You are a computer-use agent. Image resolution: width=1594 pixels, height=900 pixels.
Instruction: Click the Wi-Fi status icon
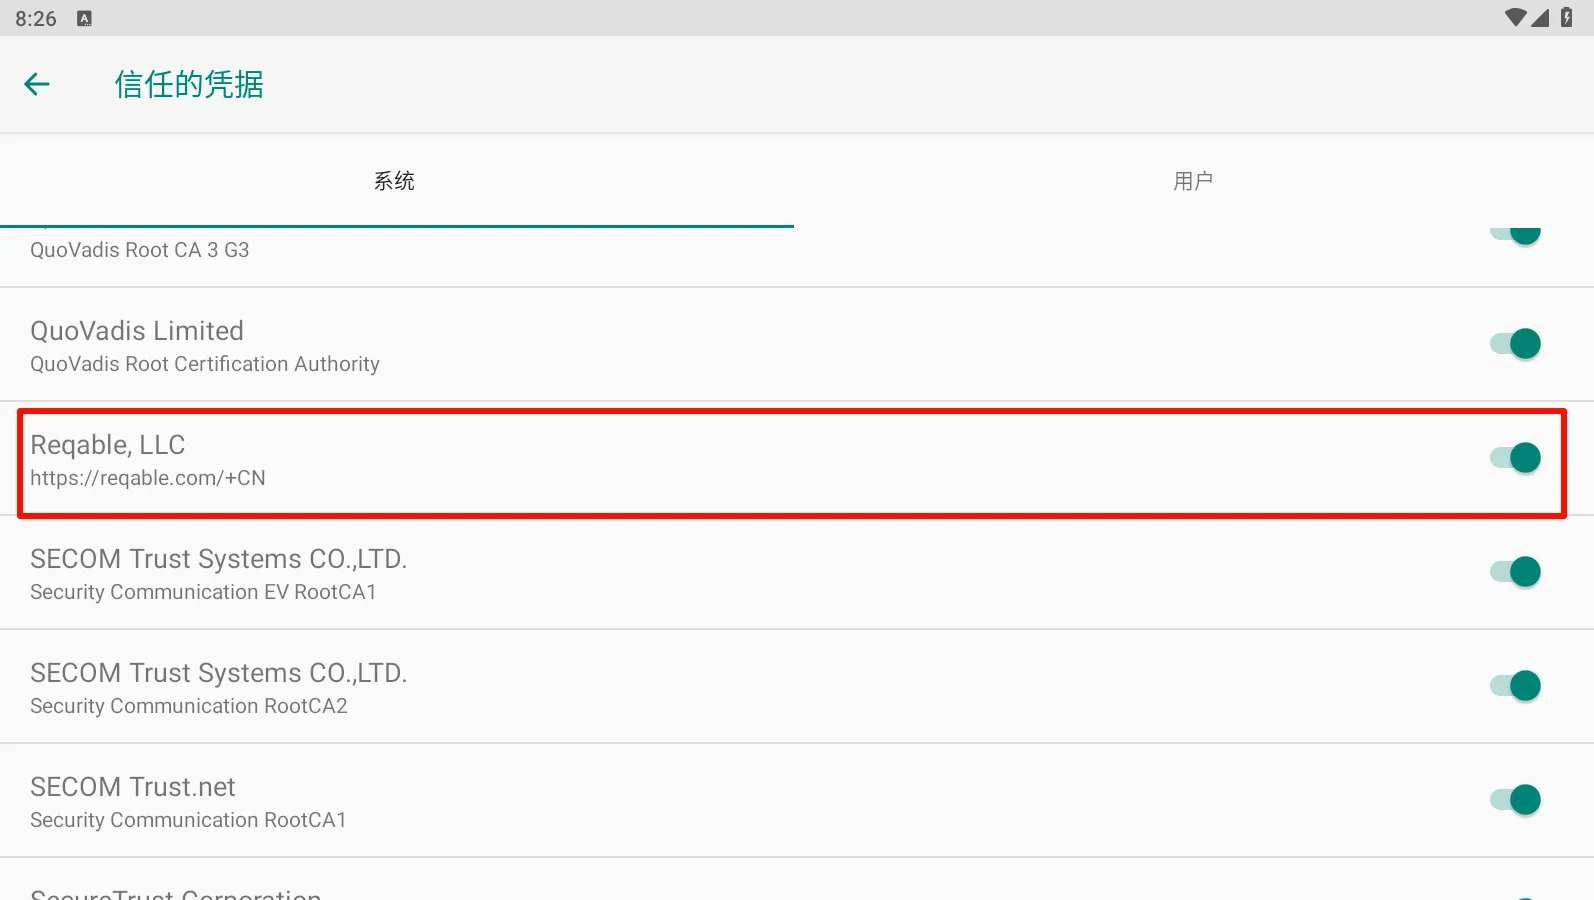[x=1515, y=18]
